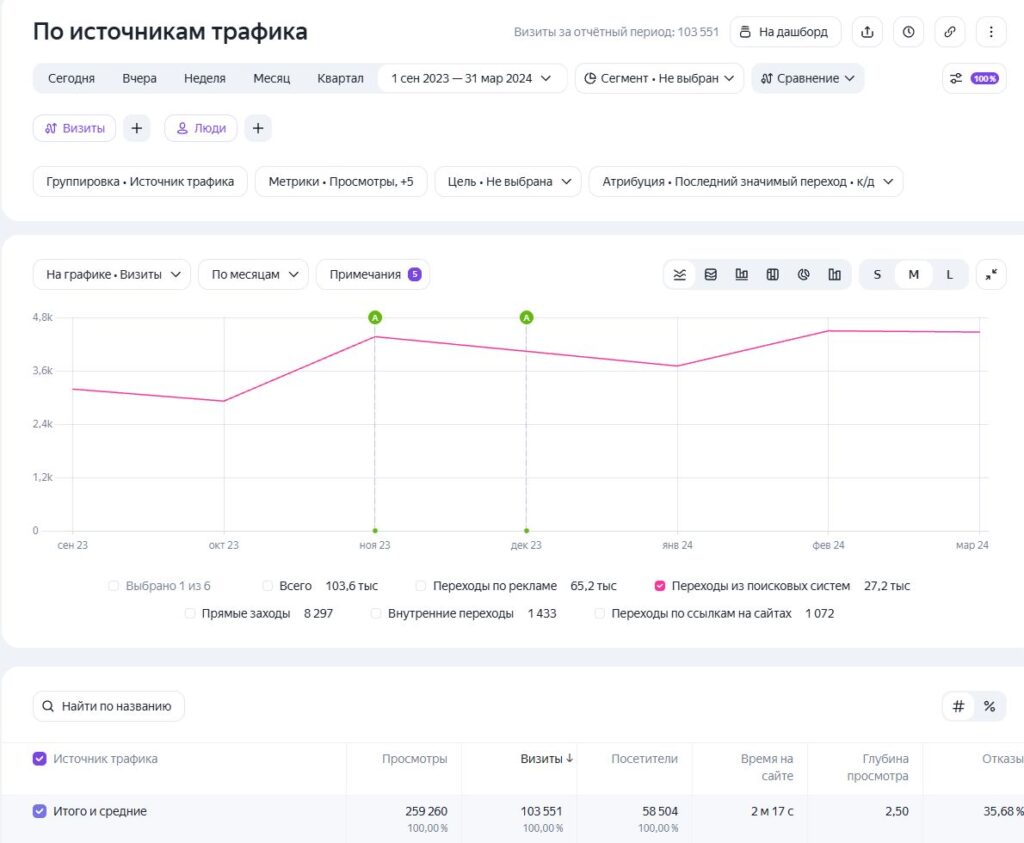Open sampling accuracy 100% settings
This screenshot has width=1024, height=843.
(x=974, y=78)
